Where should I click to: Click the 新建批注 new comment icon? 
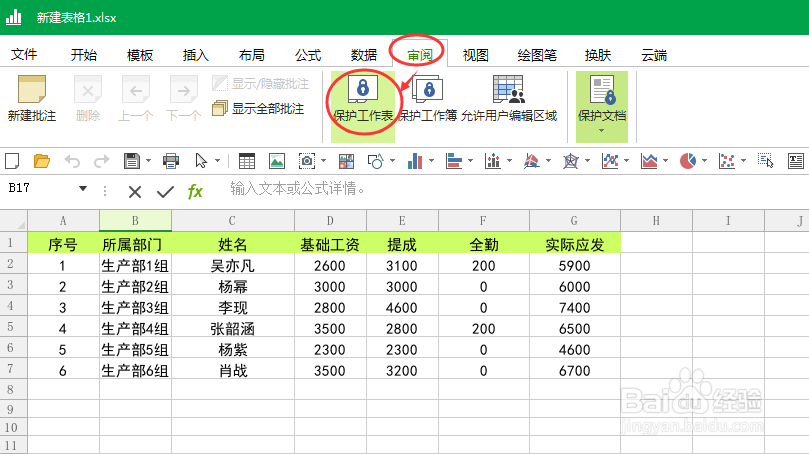tap(31, 89)
